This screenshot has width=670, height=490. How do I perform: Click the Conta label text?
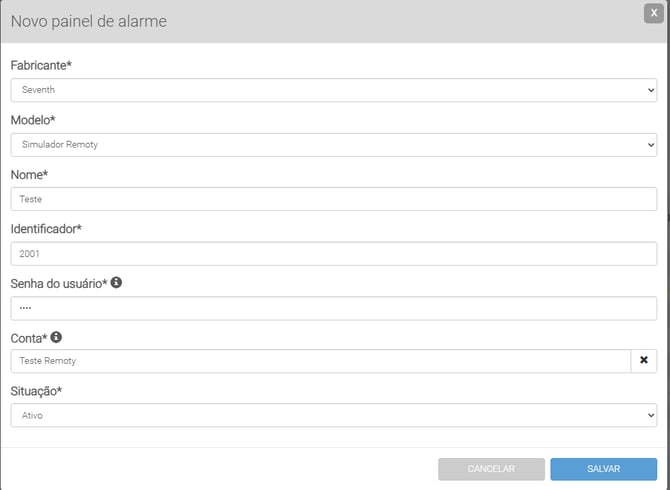click(x=28, y=338)
